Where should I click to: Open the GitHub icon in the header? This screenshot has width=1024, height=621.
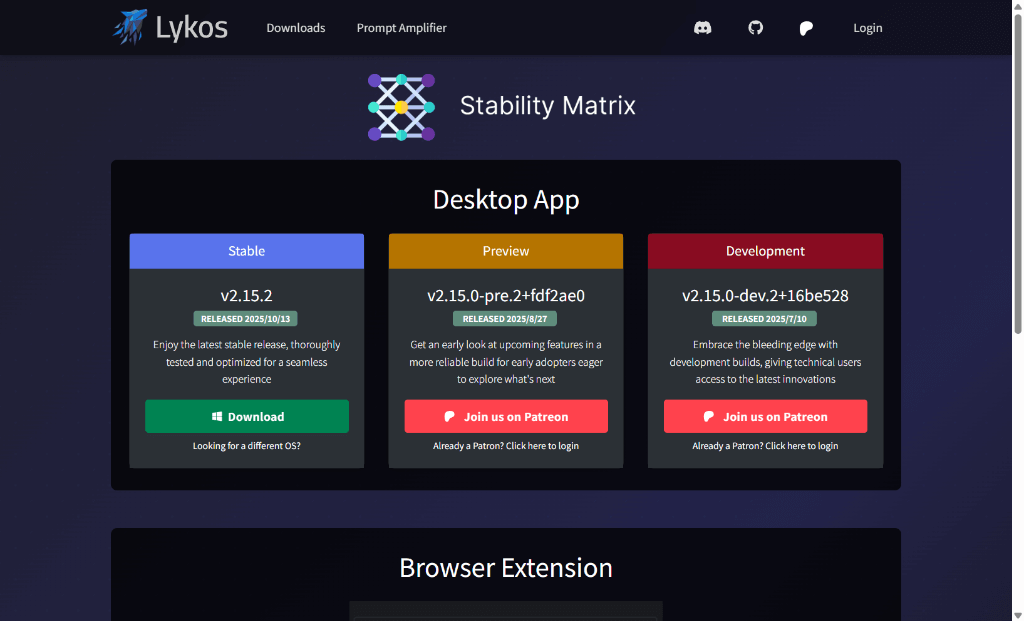(x=756, y=28)
